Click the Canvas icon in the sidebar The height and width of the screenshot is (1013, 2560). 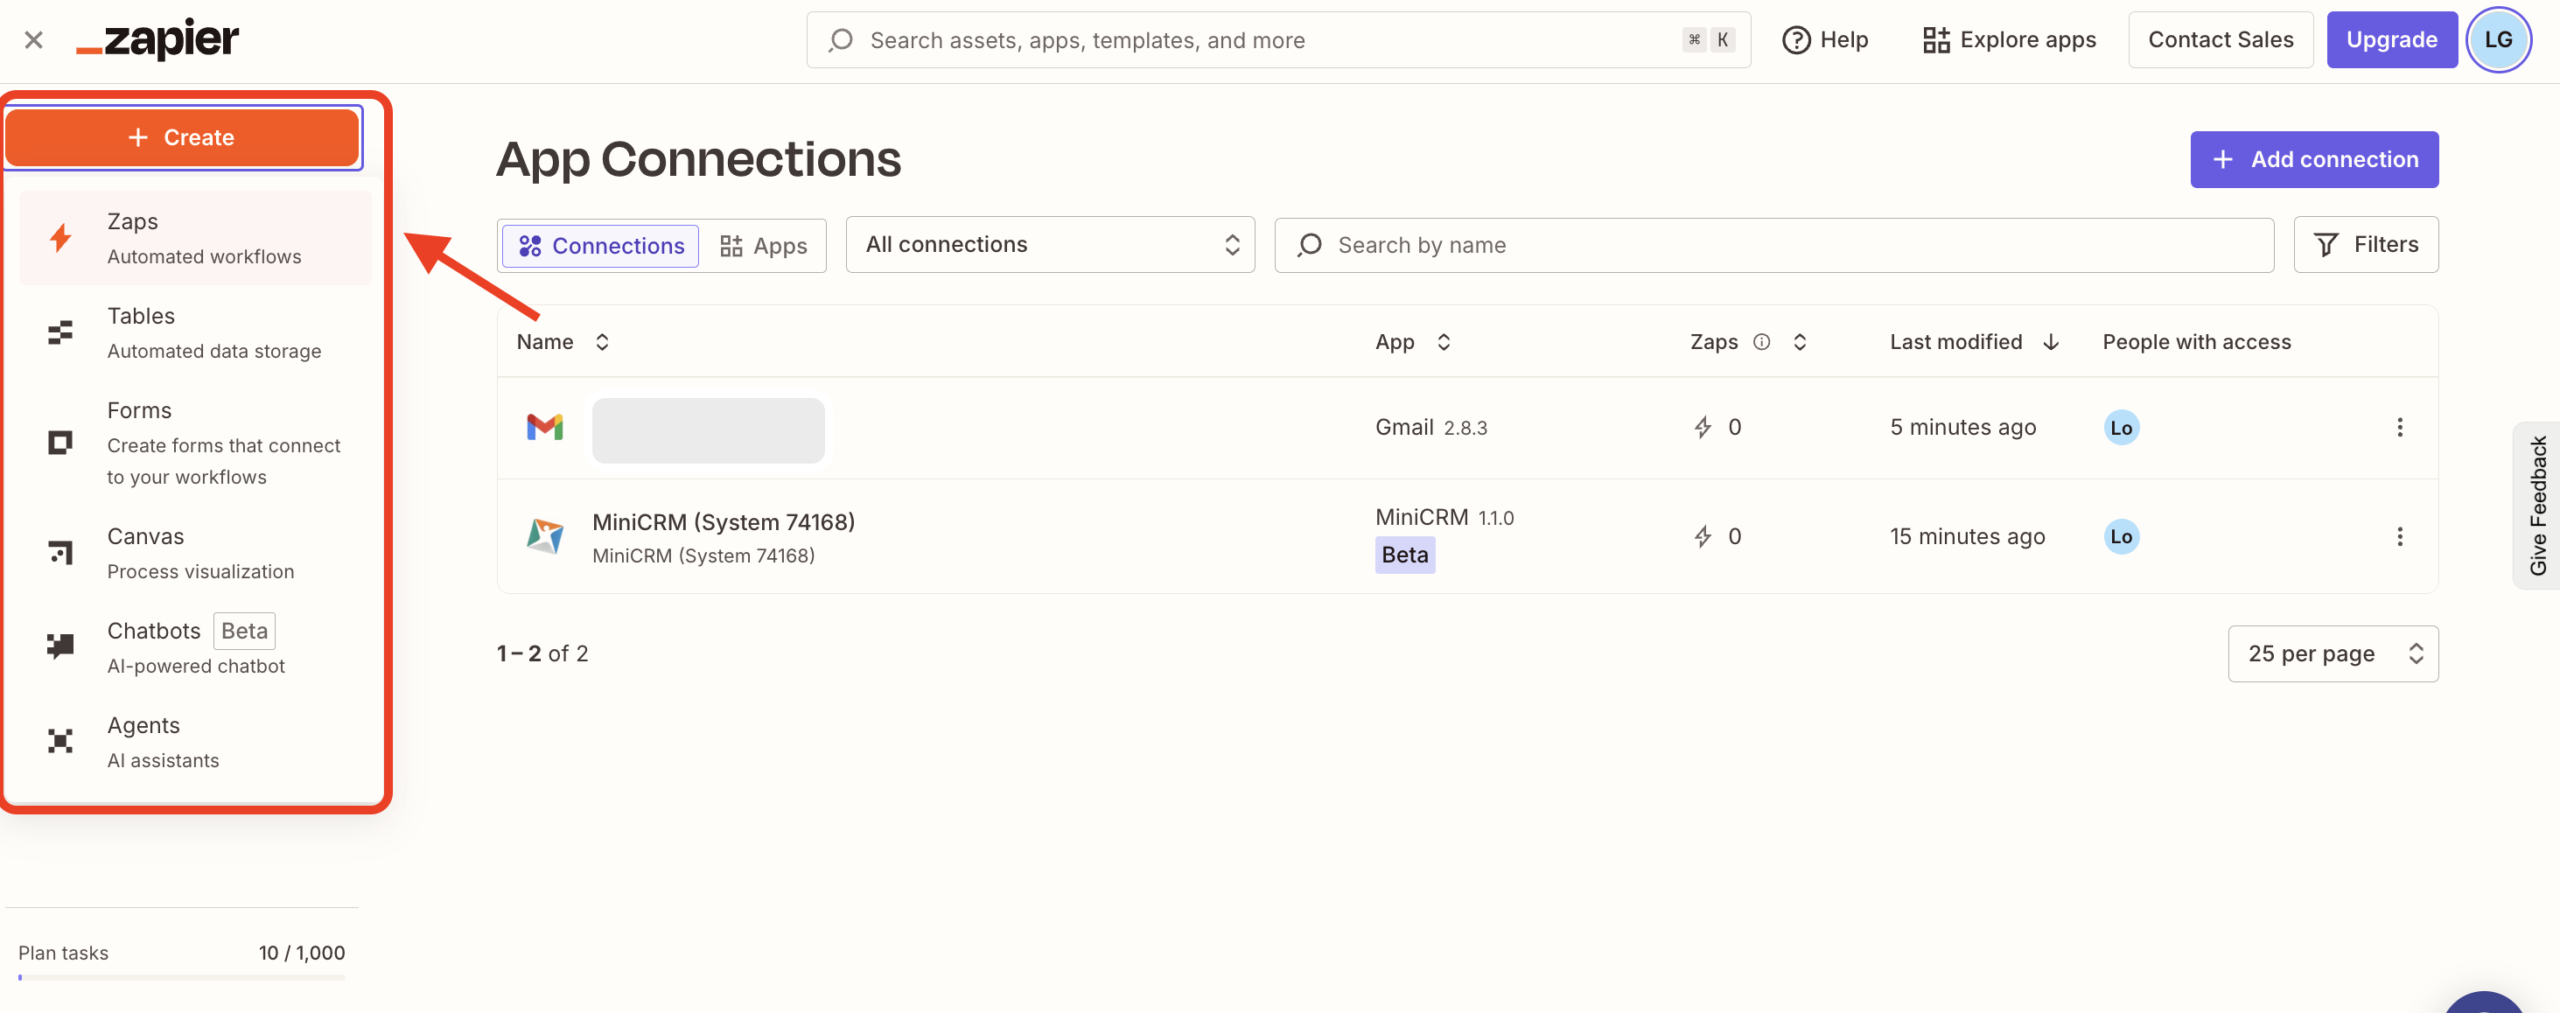(61, 552)
